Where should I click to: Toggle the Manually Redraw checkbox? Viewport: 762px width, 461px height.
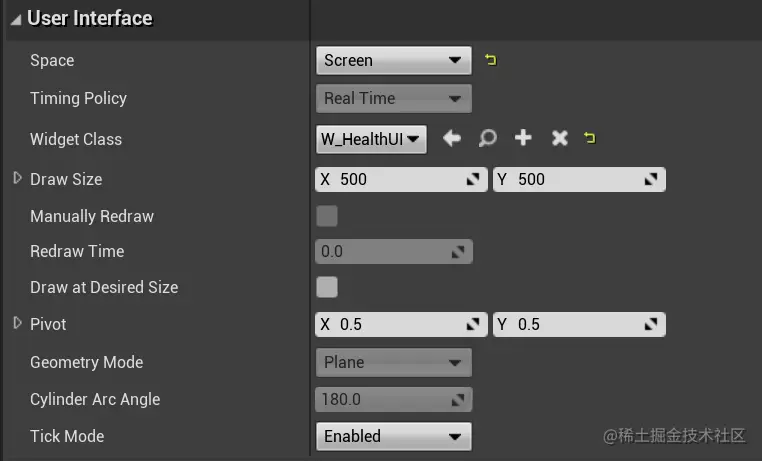(327, 216)
